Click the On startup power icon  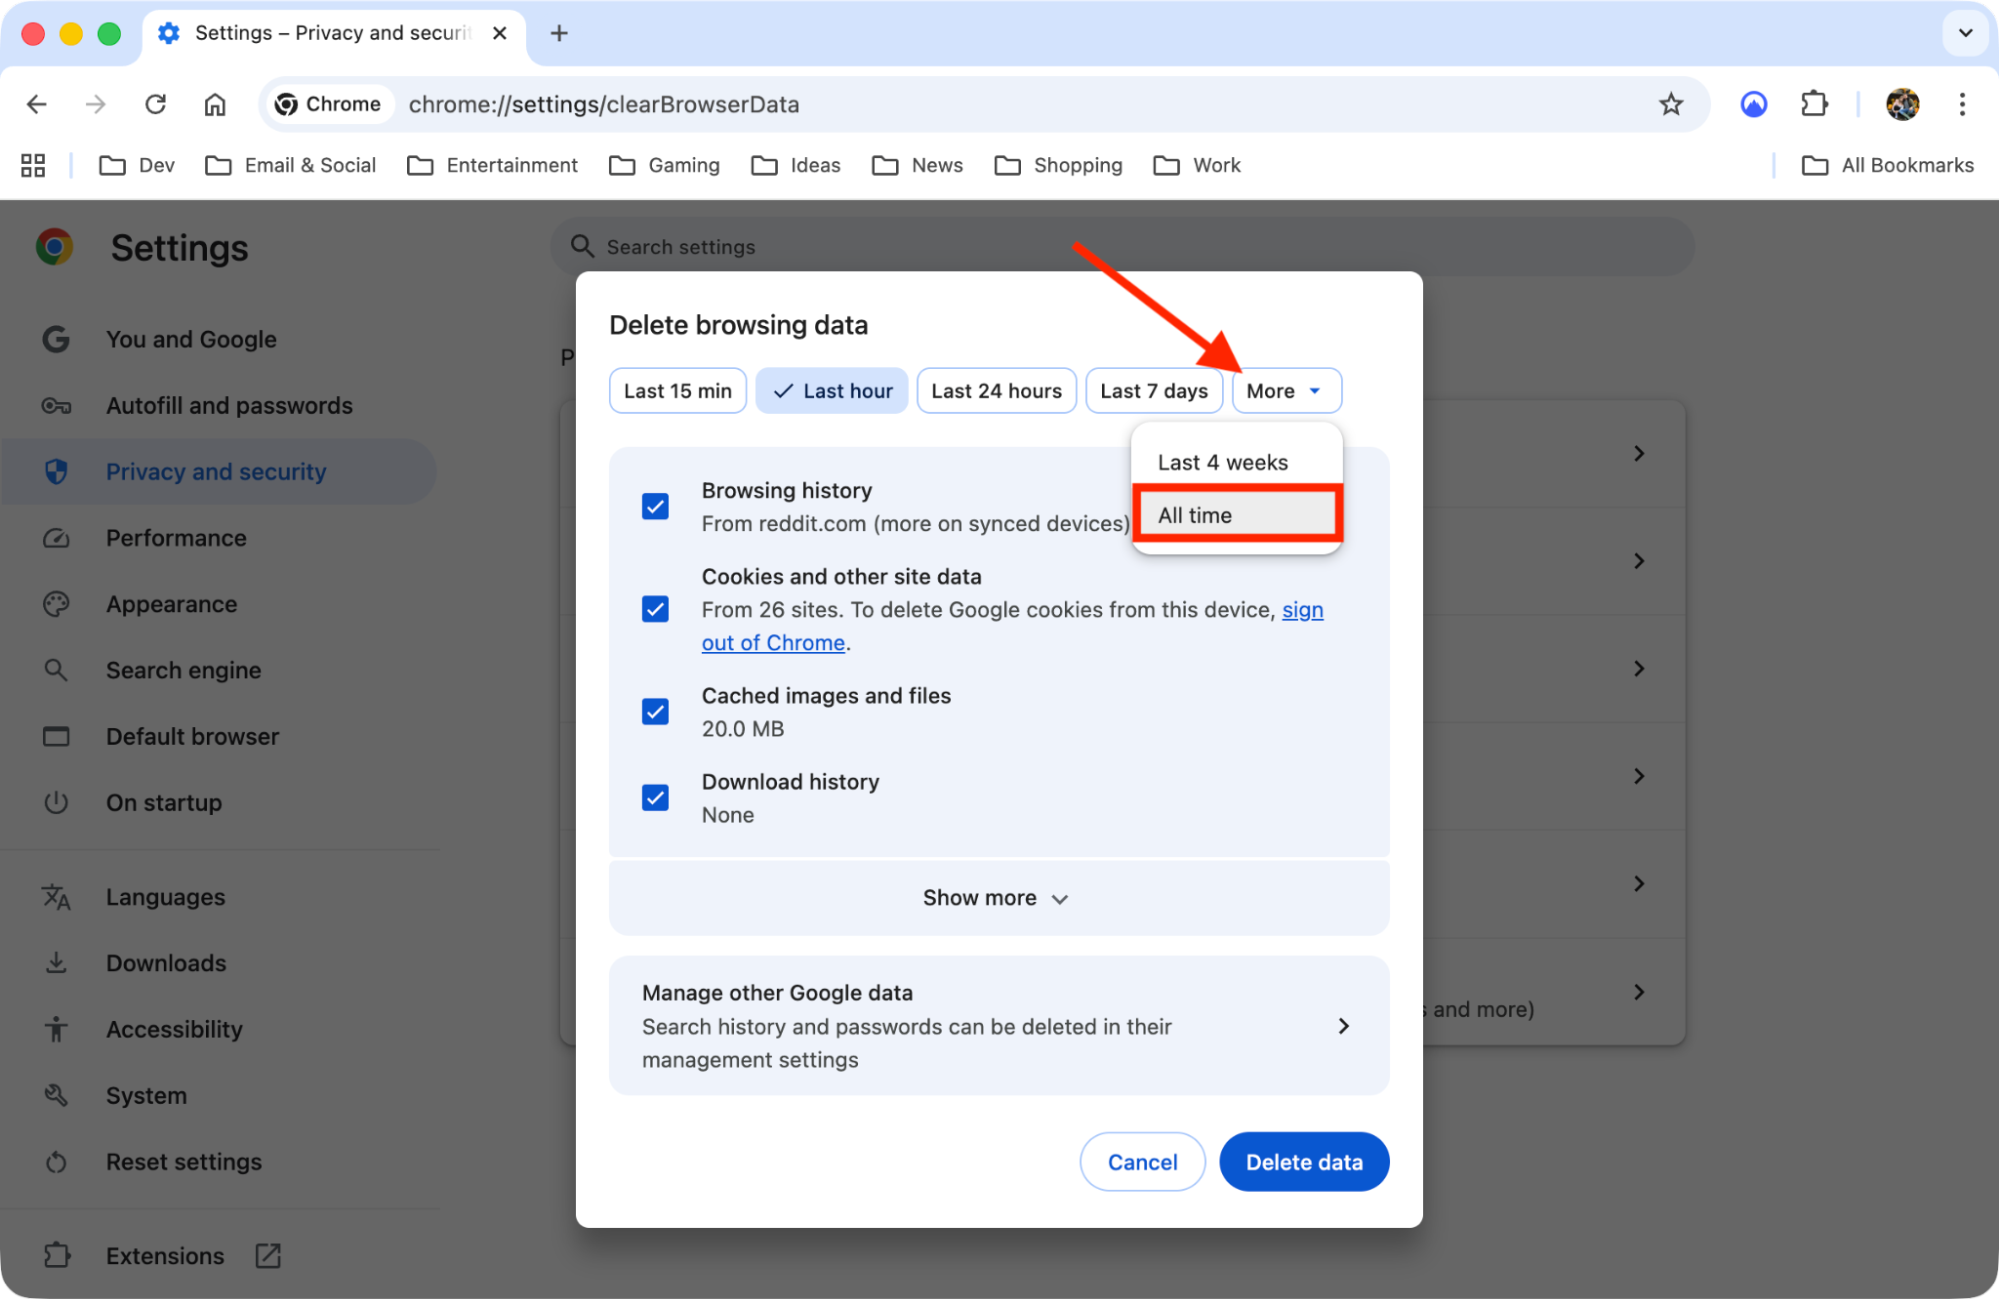(x=57, y=802)
